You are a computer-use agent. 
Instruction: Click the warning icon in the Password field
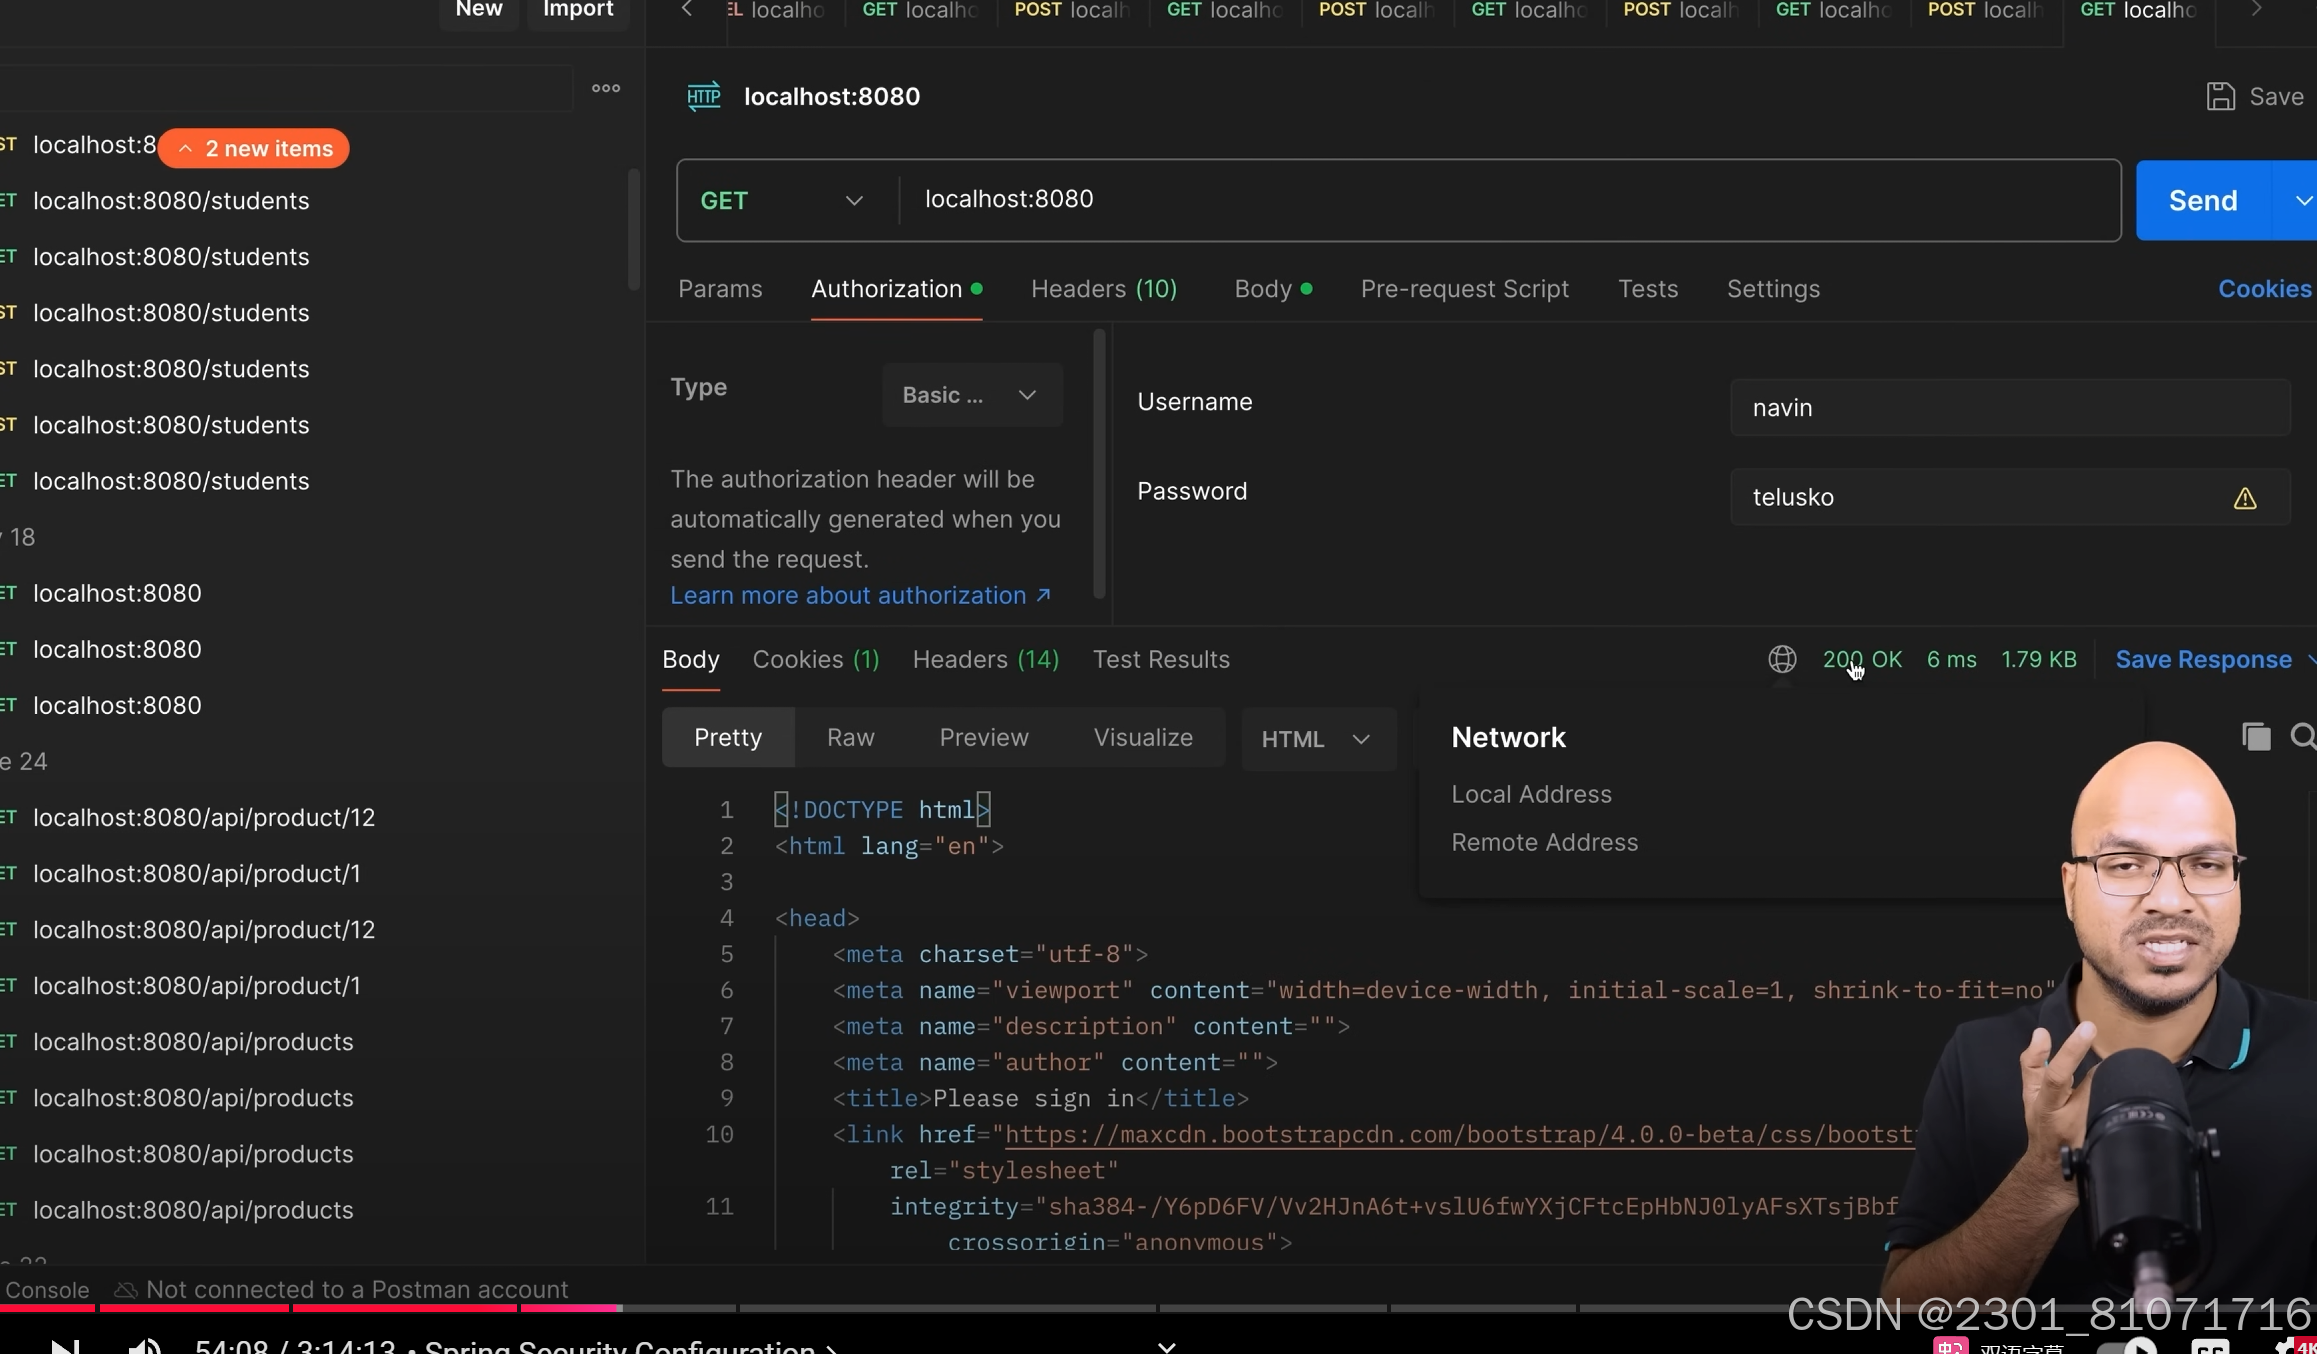coord(2246,497)
